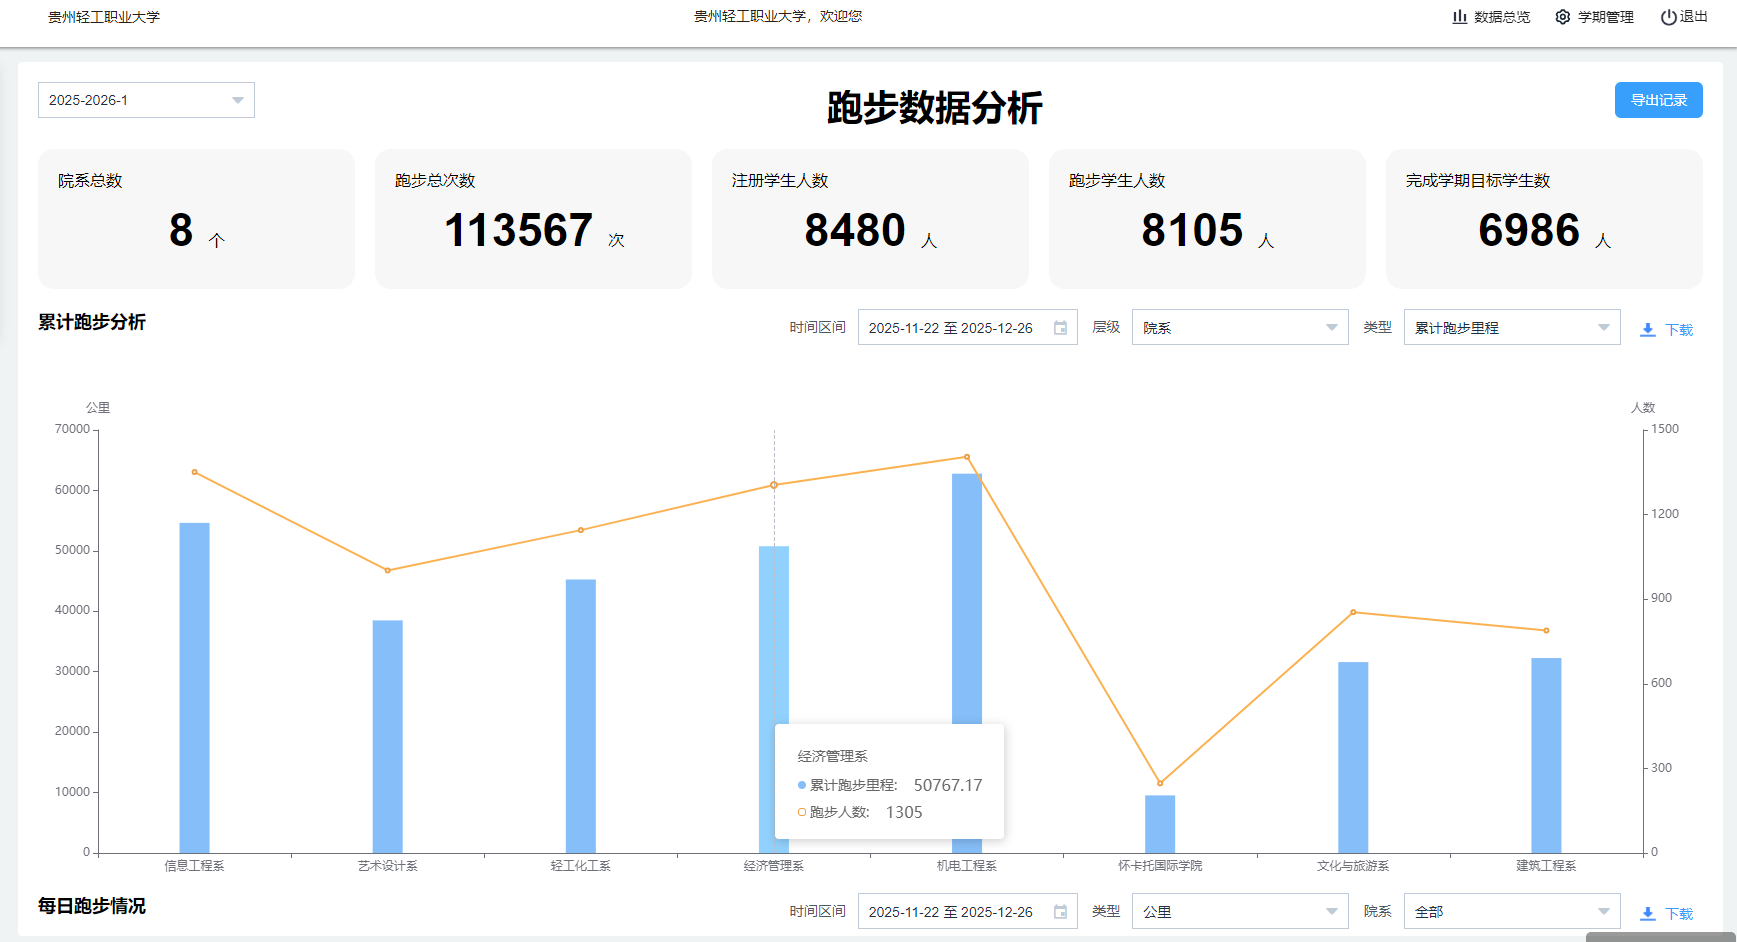1737x942 pixels.
Task: Click the 退出 power icon
Action: coord(1668,17)
